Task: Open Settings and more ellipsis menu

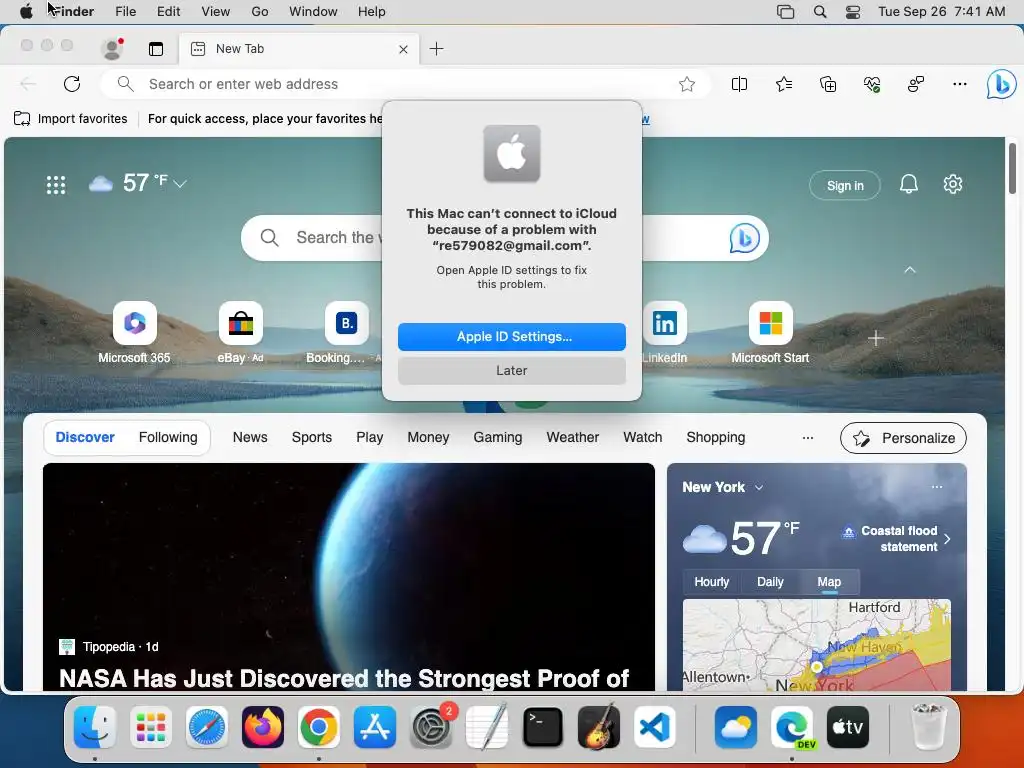Action: (959, 84)
